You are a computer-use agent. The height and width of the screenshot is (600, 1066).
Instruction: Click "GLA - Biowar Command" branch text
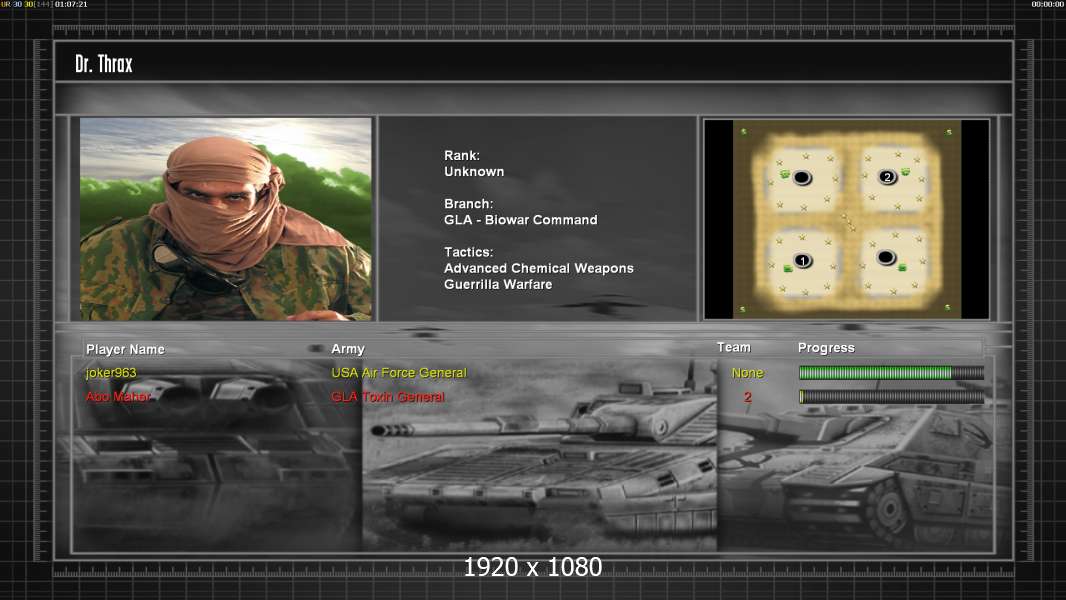pyautogui.click(x=521, y=220)
